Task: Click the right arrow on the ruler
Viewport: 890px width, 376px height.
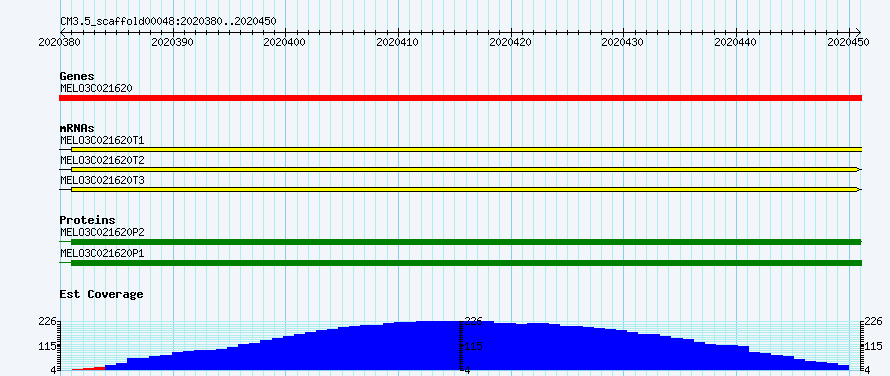Action: 858,32
